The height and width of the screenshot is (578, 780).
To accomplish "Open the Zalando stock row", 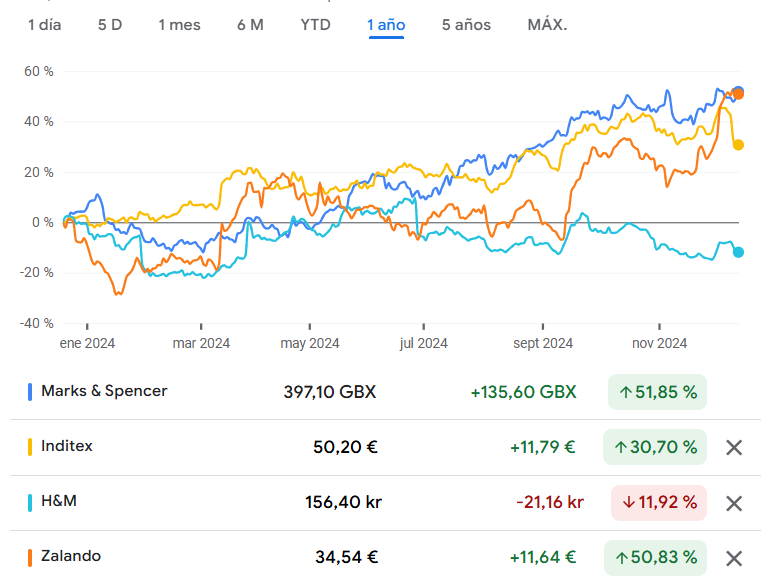I will click(71, 556).
